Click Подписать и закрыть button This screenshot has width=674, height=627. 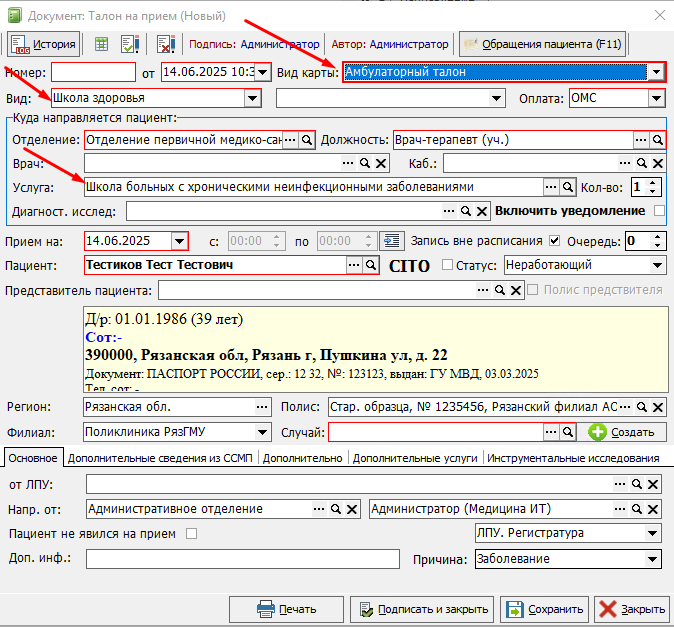422,609
